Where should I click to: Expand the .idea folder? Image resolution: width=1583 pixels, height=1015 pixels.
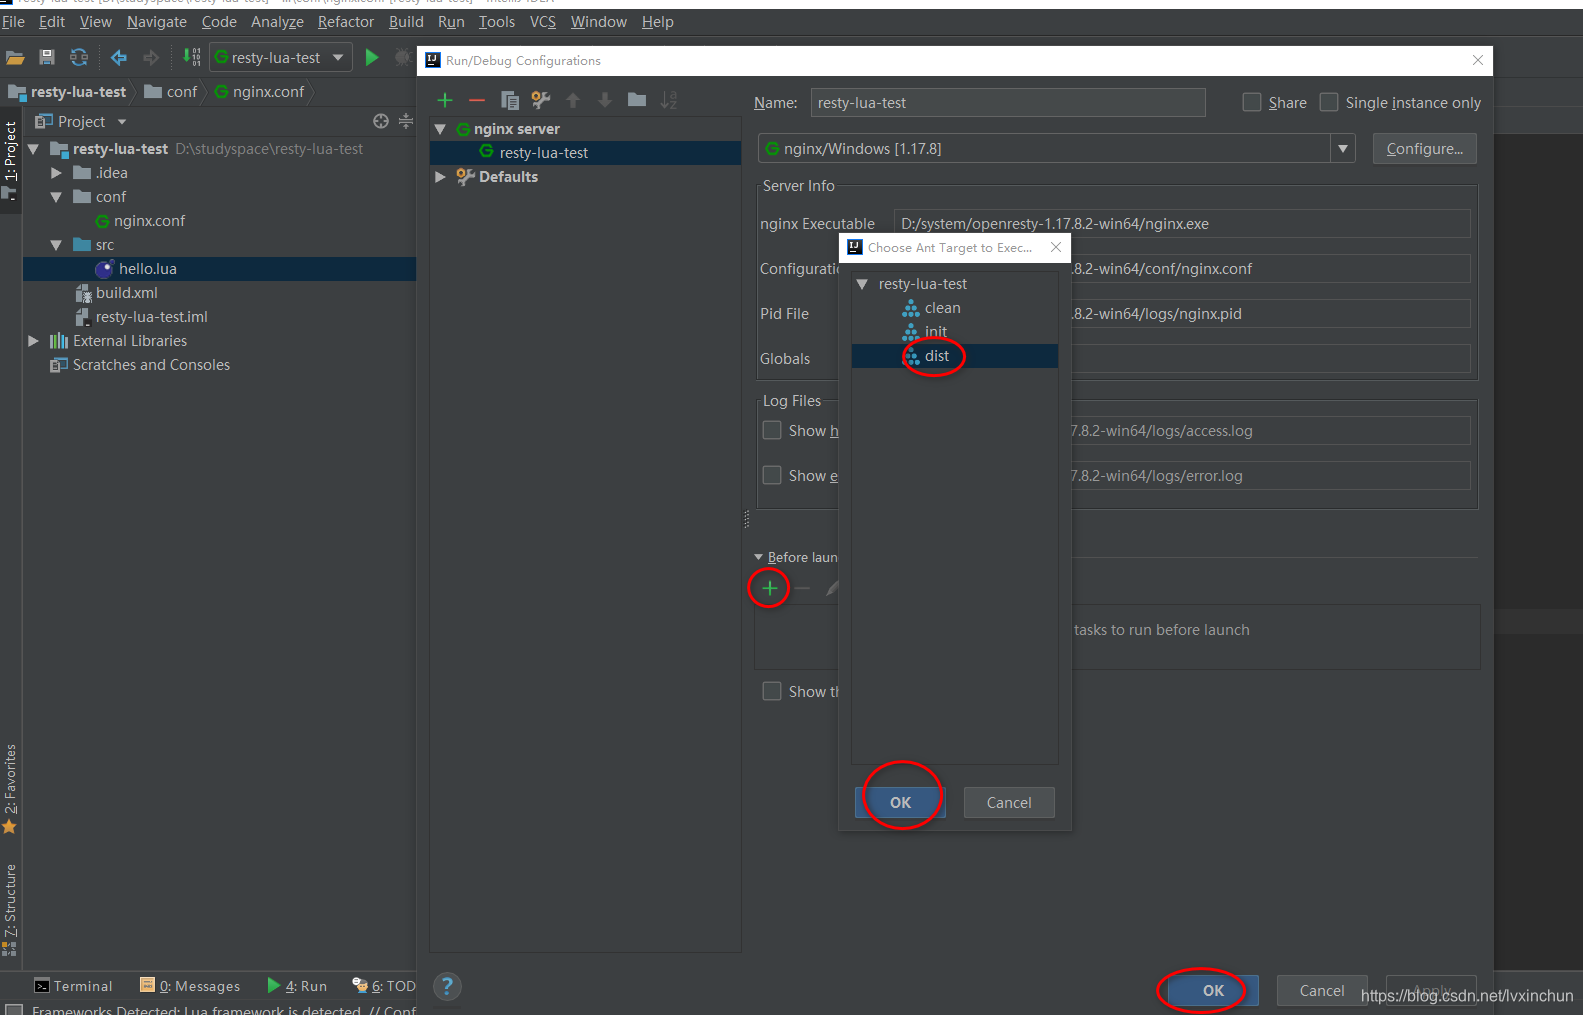tap(57, 173)
